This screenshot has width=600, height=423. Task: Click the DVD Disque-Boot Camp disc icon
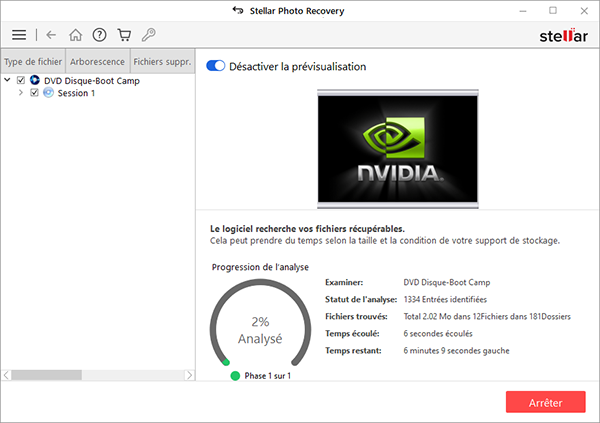pyautogui.click(x=35, y=80)
